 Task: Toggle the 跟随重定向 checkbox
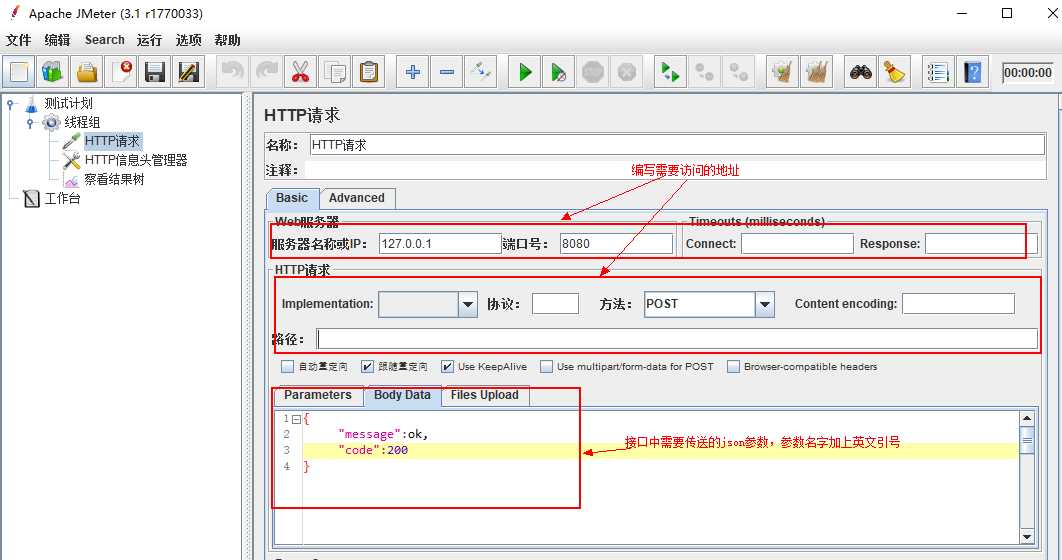click(x=367, y=366)
